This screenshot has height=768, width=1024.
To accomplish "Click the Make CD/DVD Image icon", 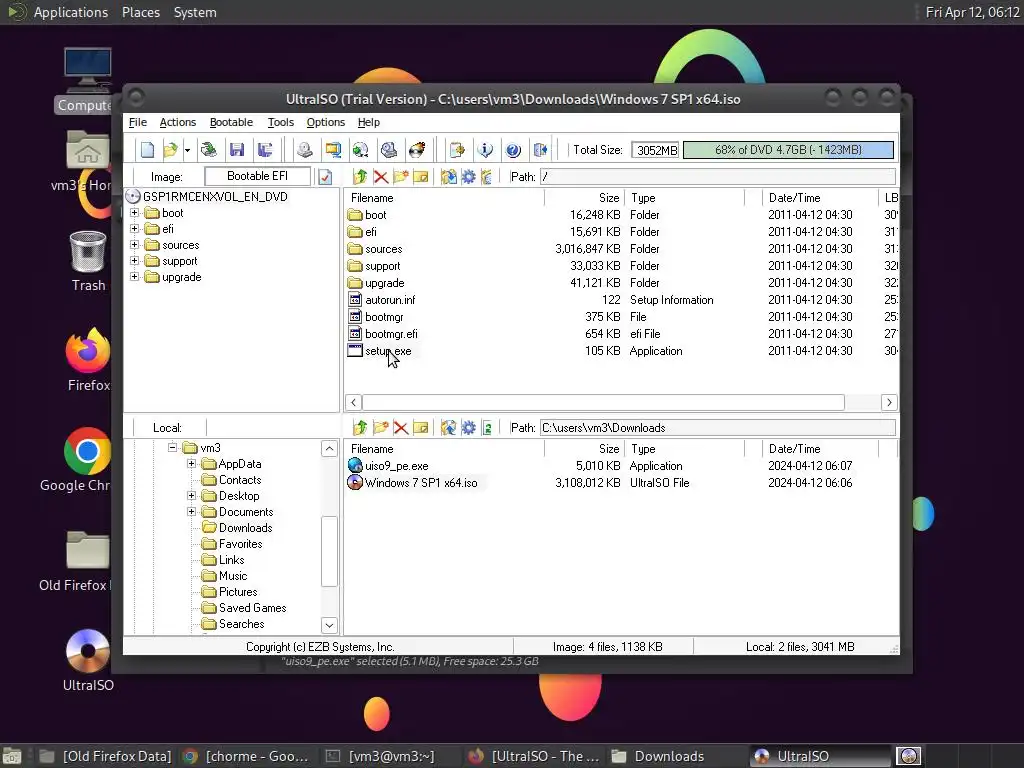I will tap(304, 150).
